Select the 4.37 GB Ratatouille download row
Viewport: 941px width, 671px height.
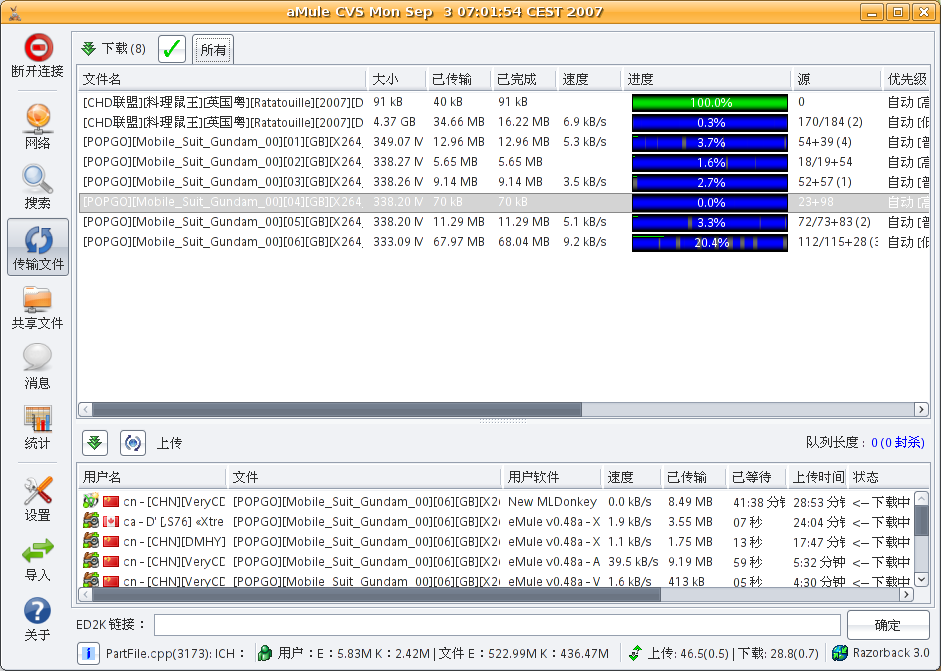coord(504,122)
